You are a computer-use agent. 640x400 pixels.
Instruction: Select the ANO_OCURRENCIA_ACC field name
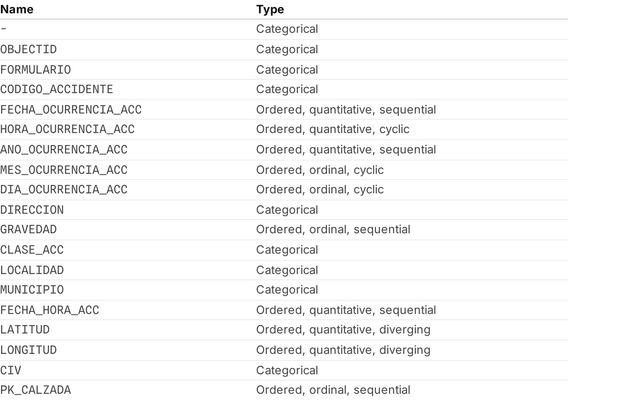click(x=63, y=150)
